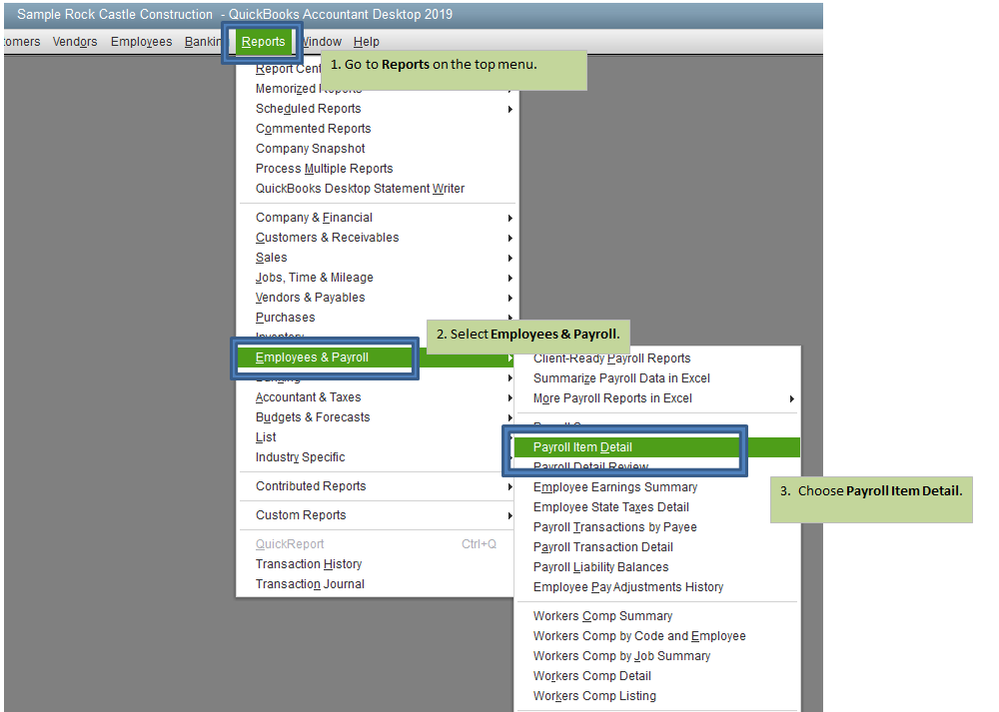Image resolution: width=999 pixels, height=712 pixels.
Task: Open Company Snapshot
Action: pos(376,148)
